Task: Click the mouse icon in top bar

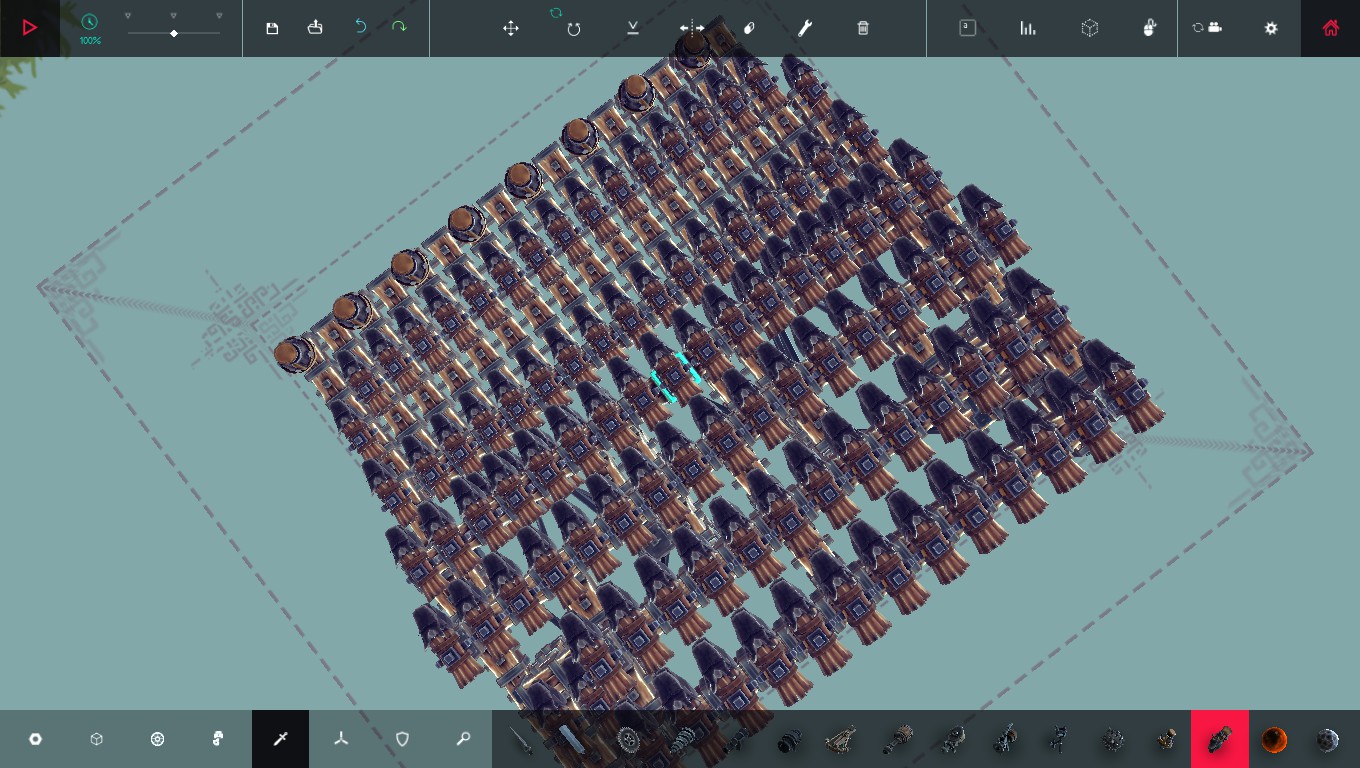Action: pos(1150,28)
